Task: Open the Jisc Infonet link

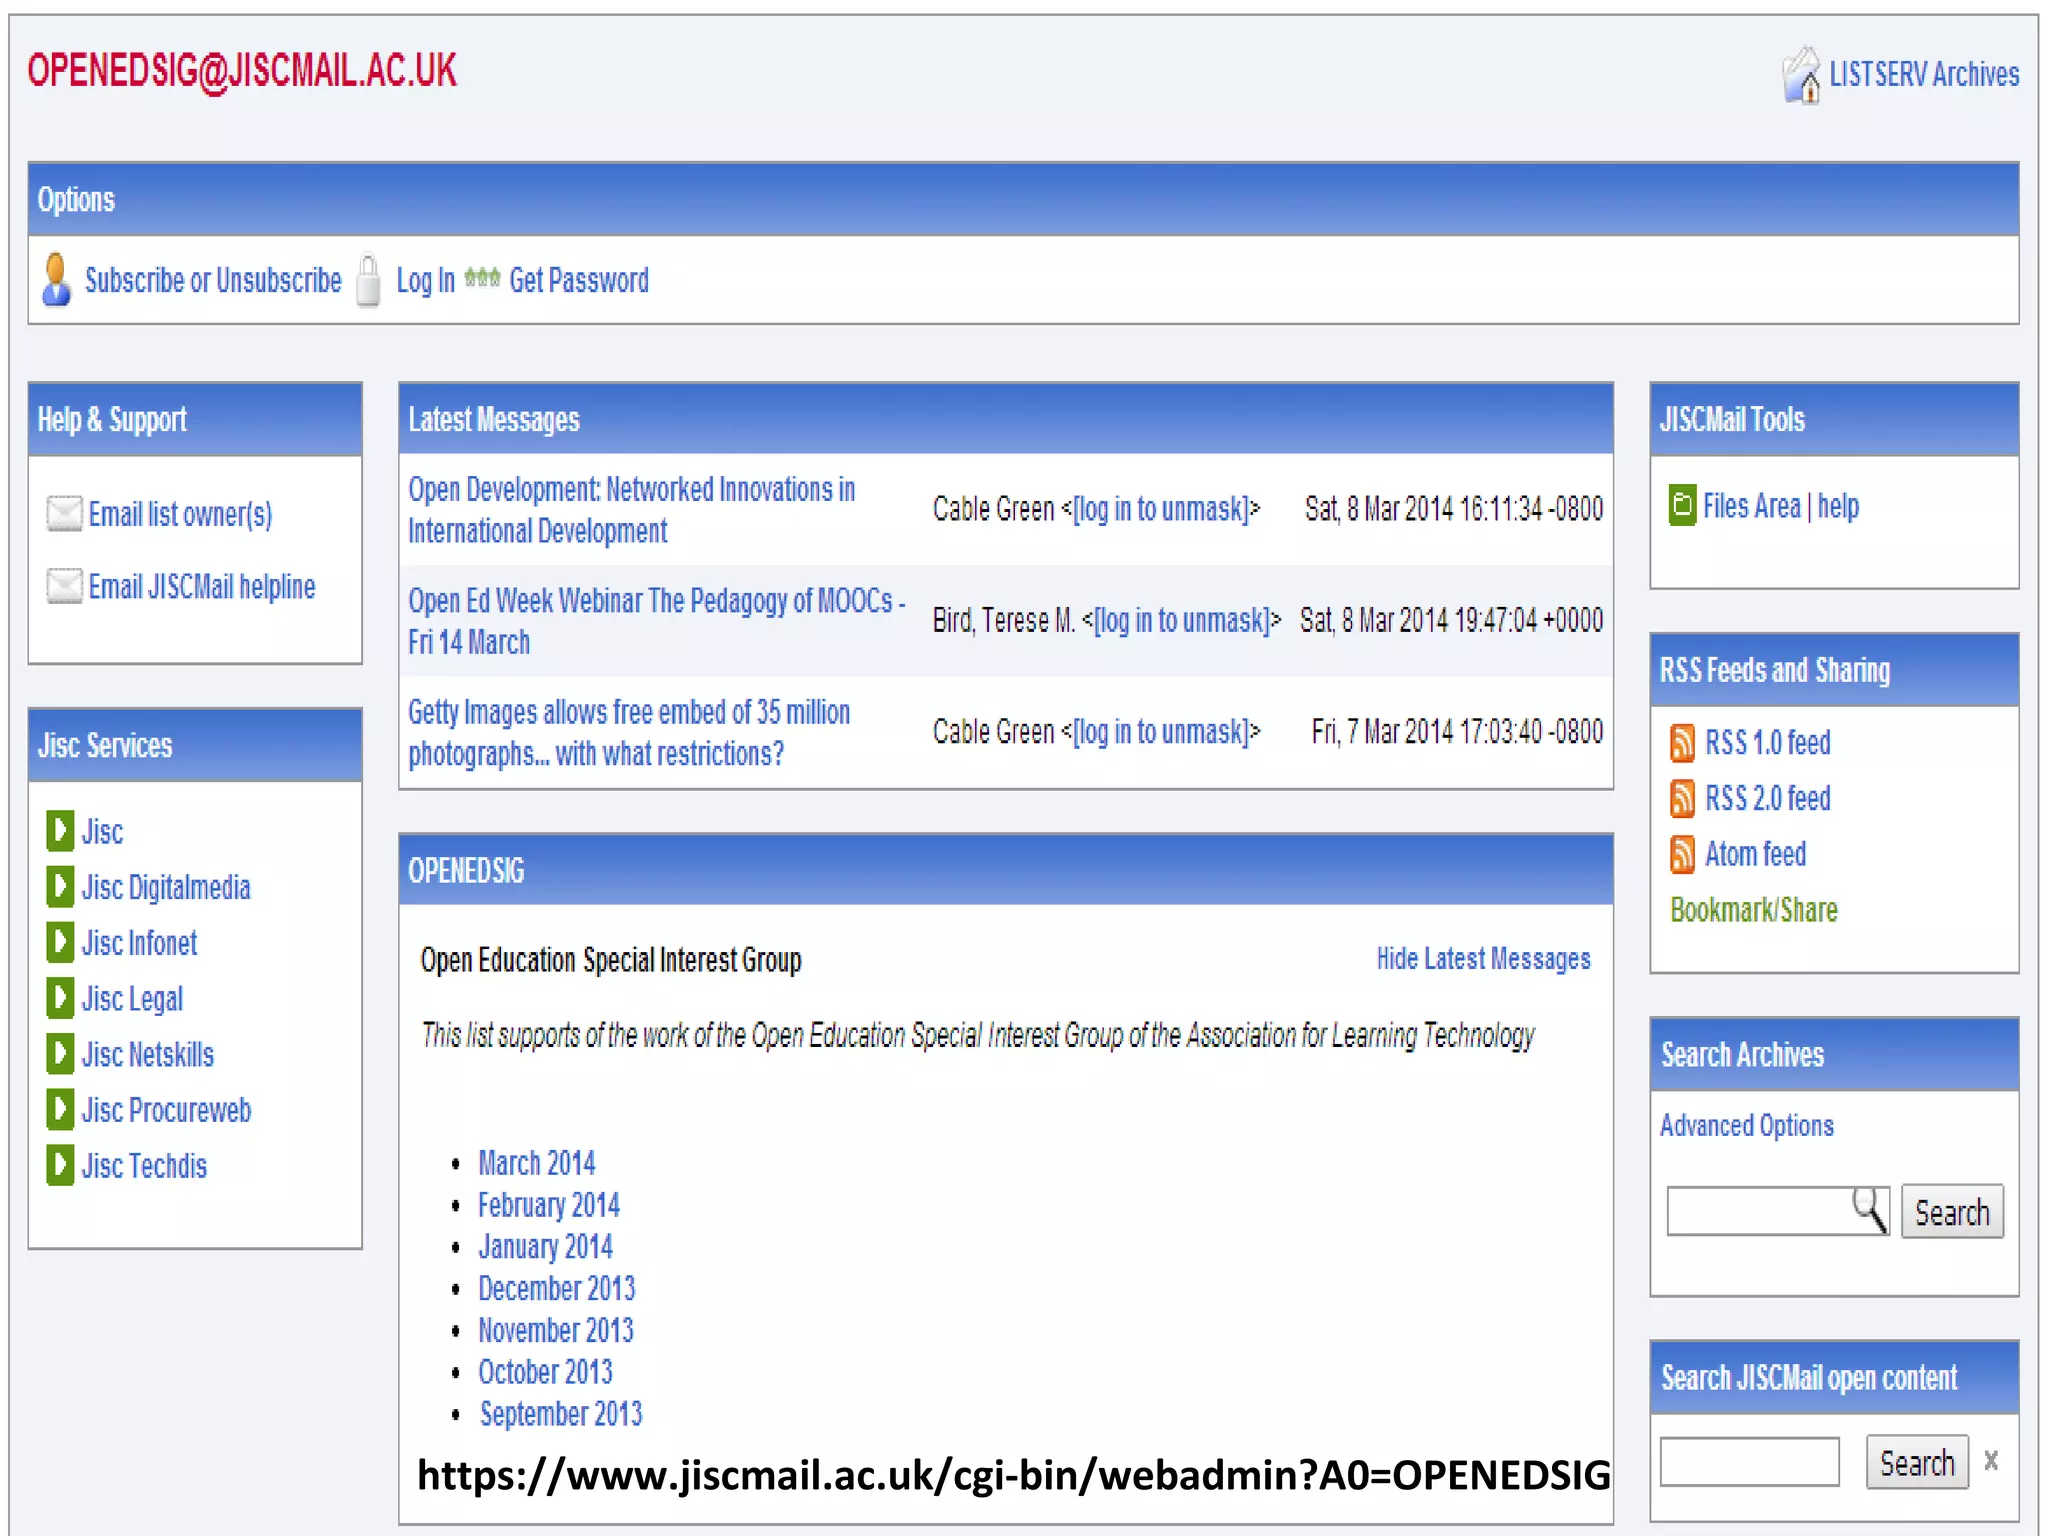Action: click(x=139, y=943)
